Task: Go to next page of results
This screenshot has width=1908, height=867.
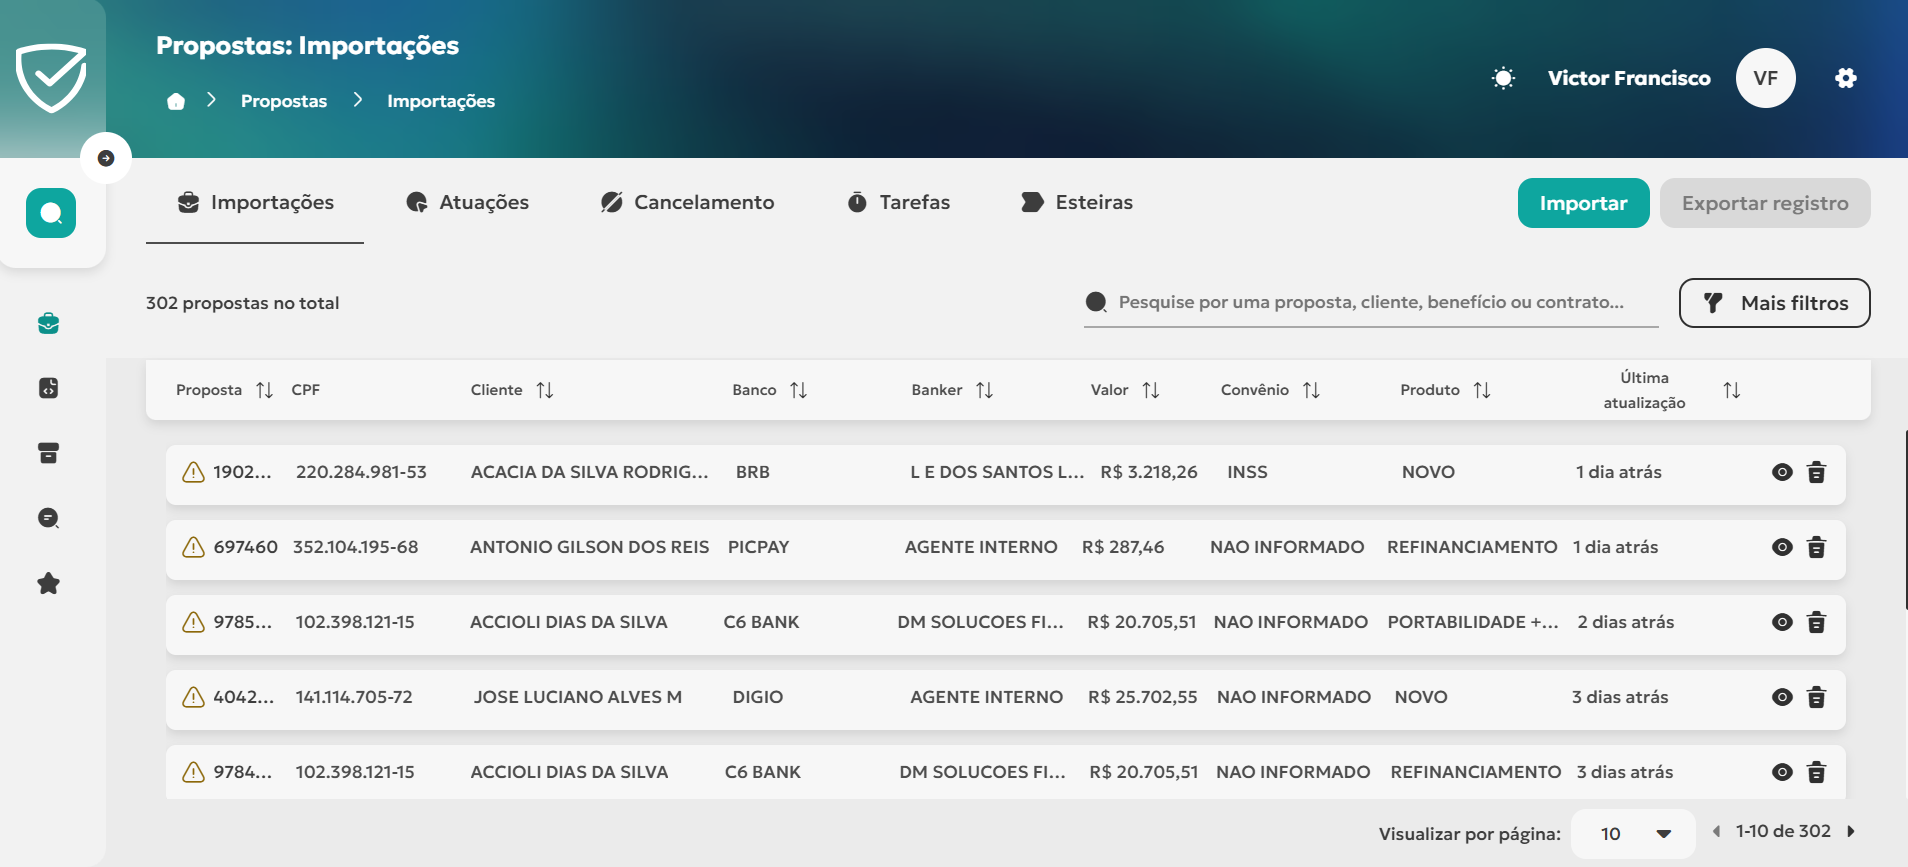Action: (1851, 831)
